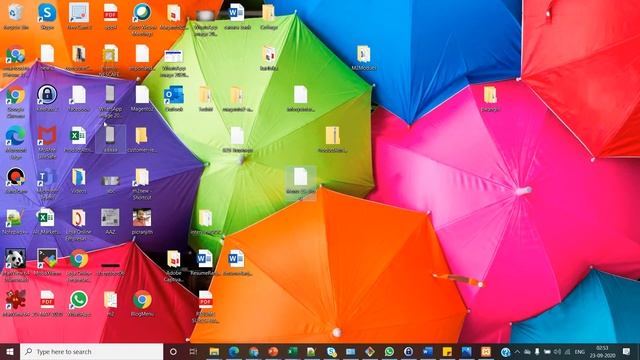The image size is (640, 360).
Task: Select the highlighted file on the green umbrella
Action: 301,183
